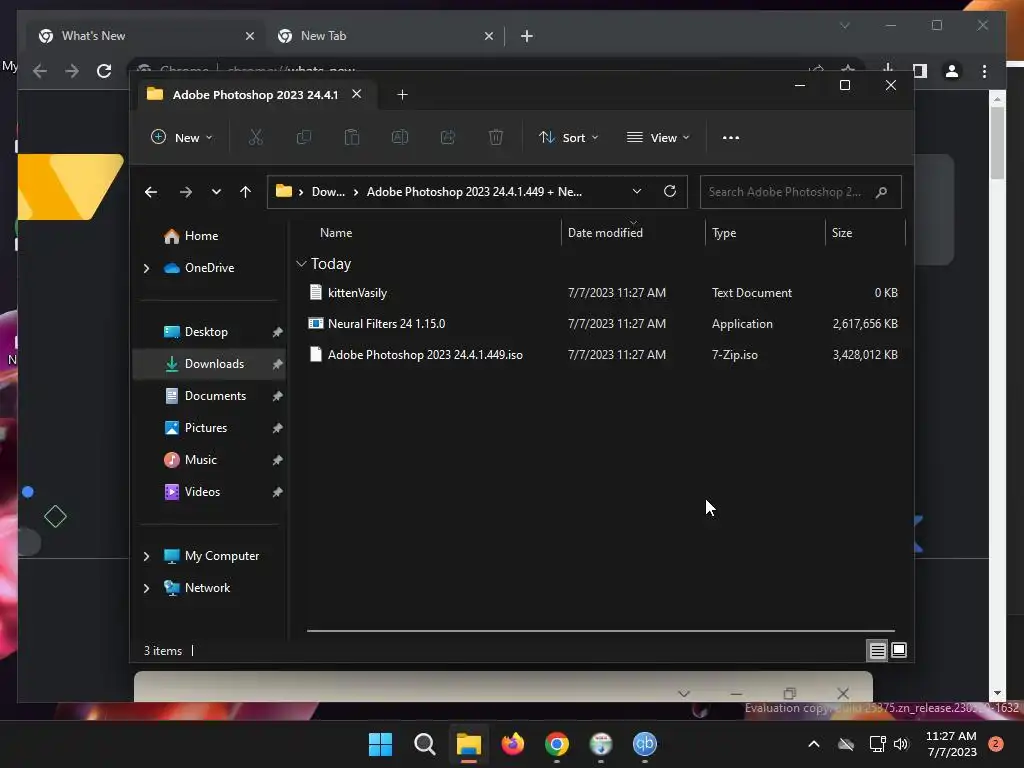Click the volume speaker tray icon

901,744
